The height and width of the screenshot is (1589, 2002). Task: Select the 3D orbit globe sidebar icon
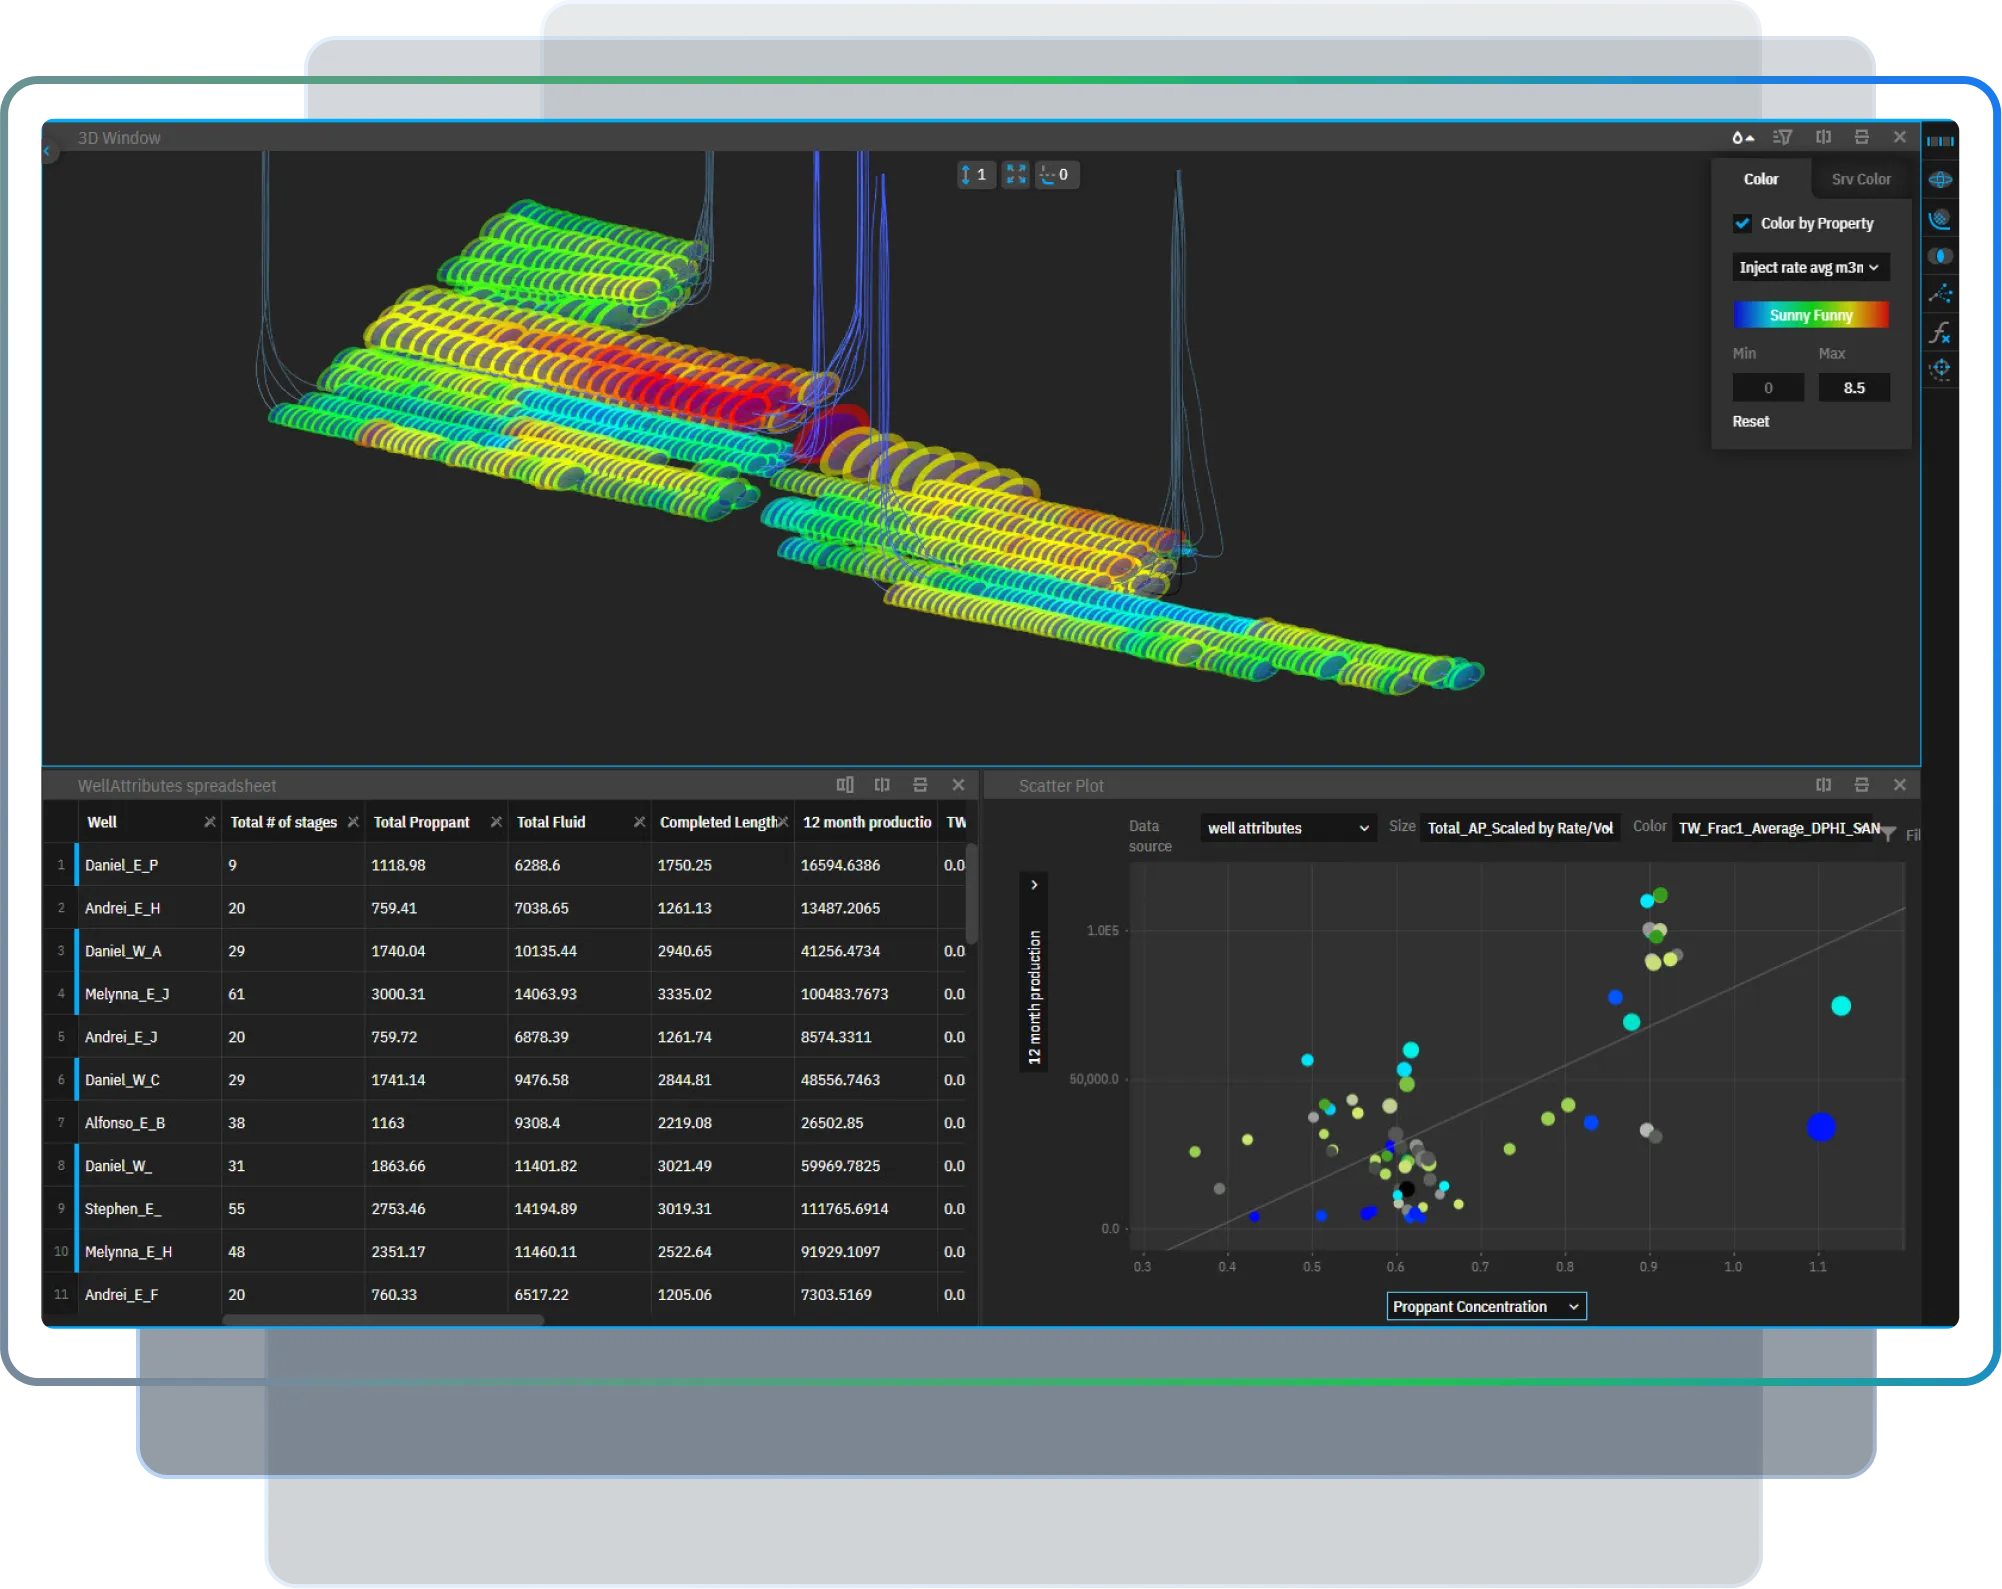coord(1940,180)
